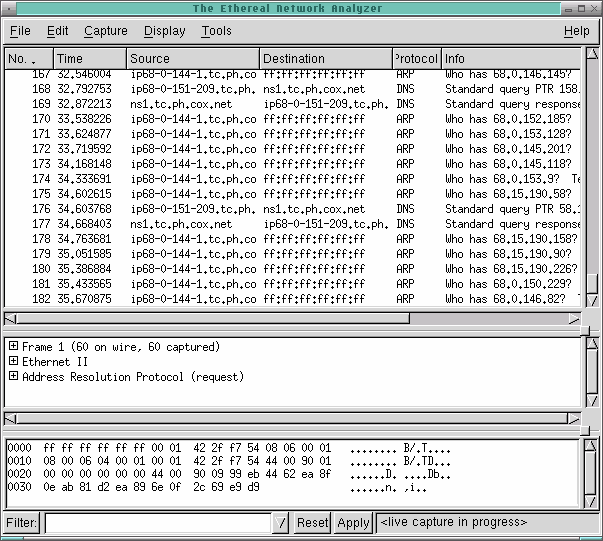This screenshot has width=603, height=541.
Task: Sort by the Info column header
Action: tap(511, 59)
